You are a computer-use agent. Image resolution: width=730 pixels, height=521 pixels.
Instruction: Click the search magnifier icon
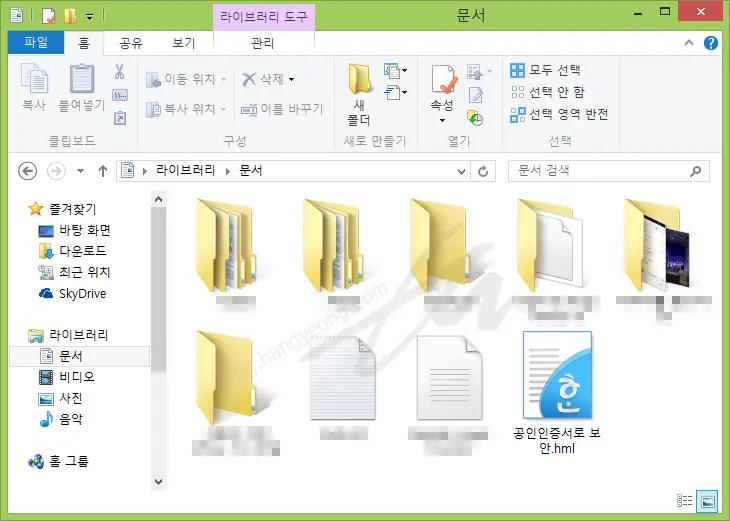[x=696, y=171]
